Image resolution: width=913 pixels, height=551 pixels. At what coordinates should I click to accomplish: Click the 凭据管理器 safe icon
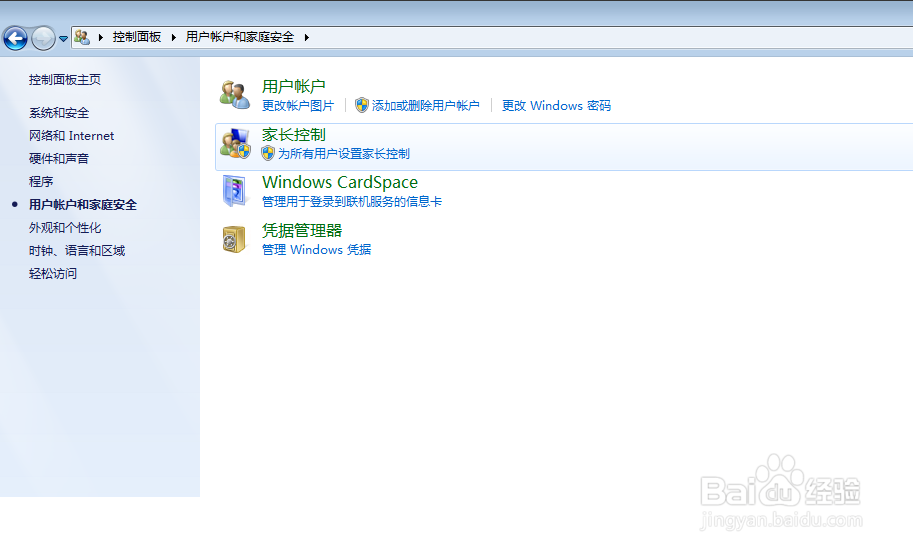point(235,239)
